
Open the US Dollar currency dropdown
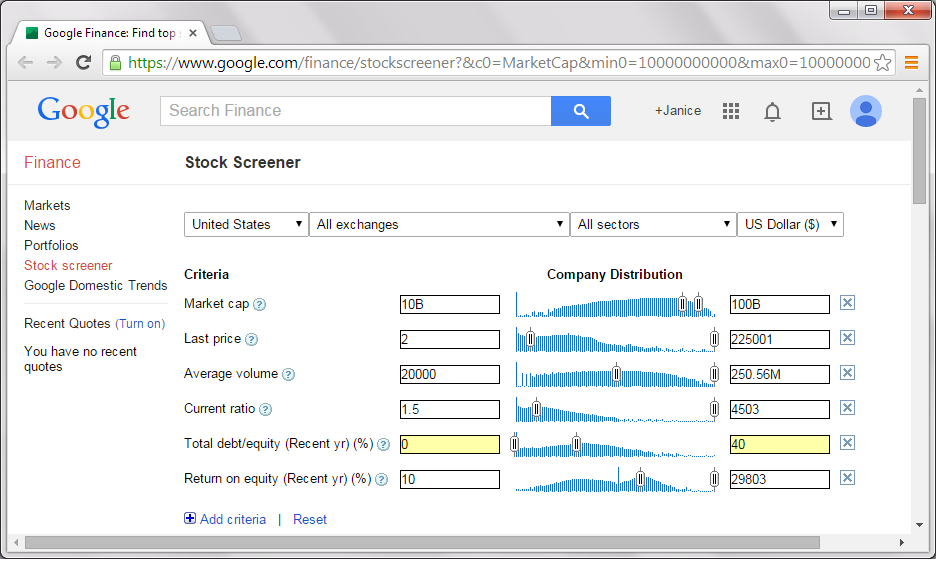click(790, 225)
